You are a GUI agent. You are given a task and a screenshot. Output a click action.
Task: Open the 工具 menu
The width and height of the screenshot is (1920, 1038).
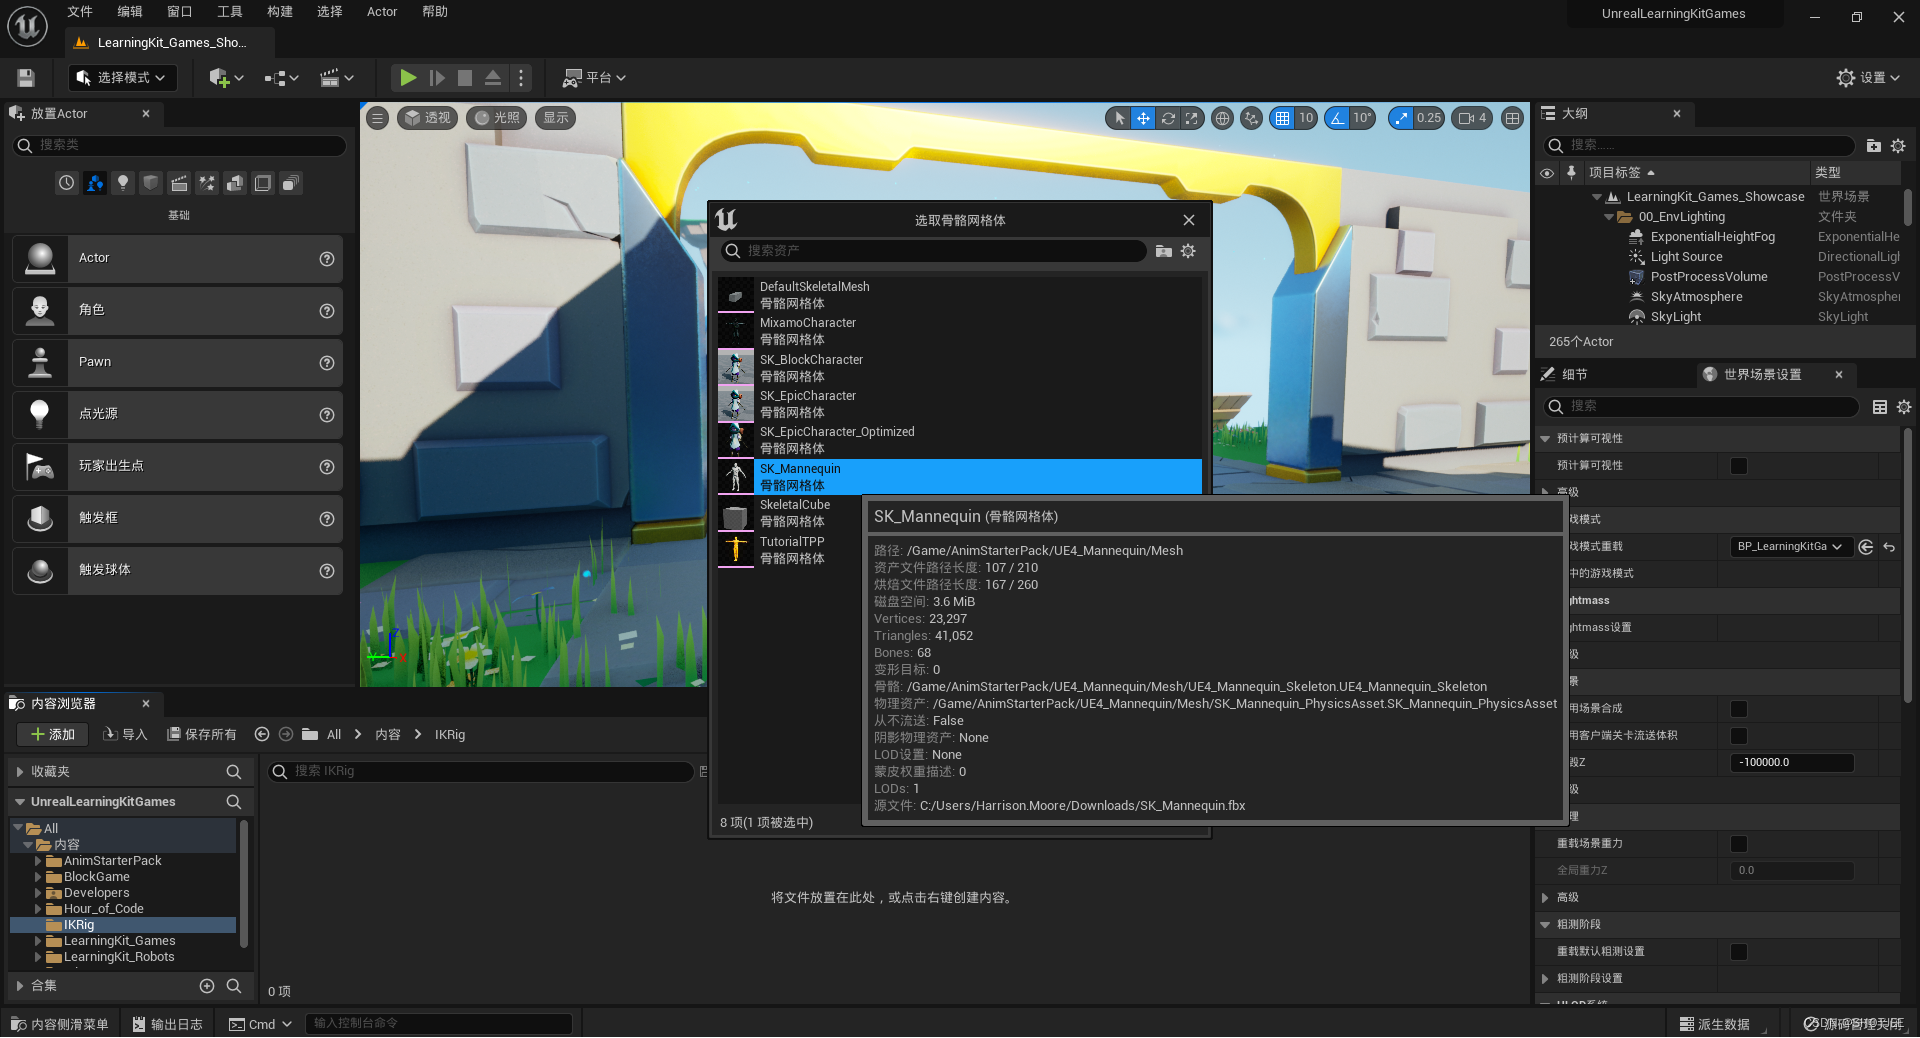point(230,12)
